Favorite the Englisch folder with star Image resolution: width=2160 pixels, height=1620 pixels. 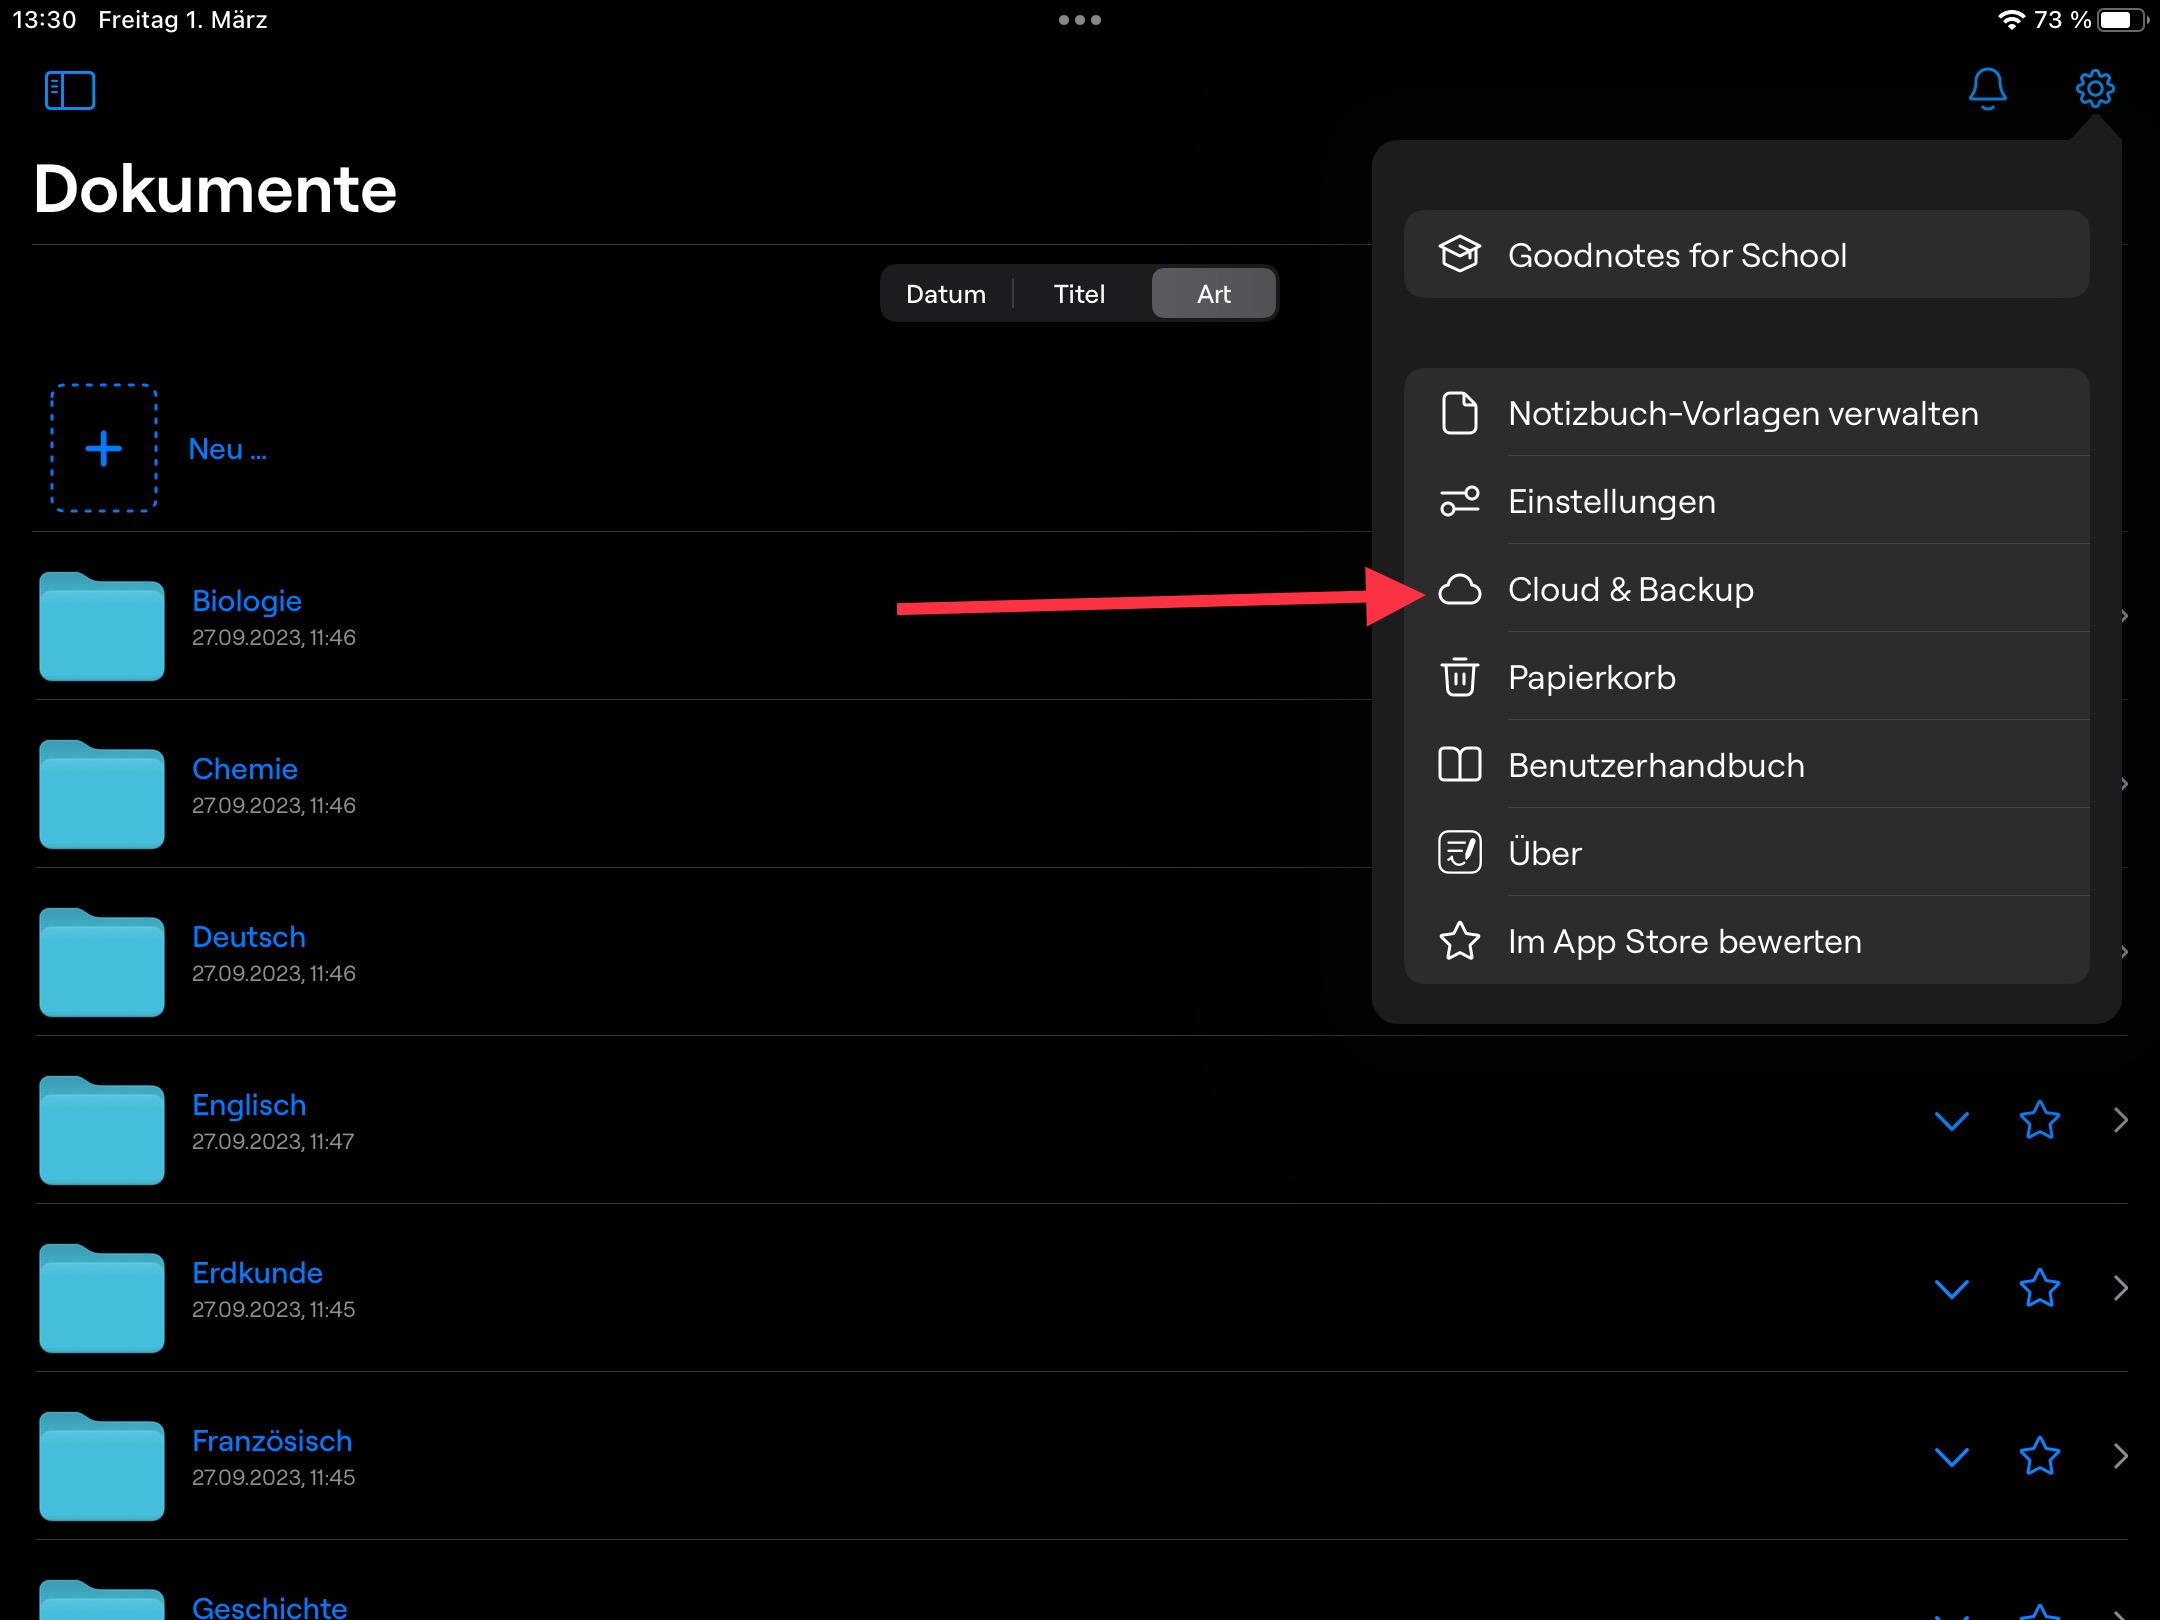[2039, 1120]
